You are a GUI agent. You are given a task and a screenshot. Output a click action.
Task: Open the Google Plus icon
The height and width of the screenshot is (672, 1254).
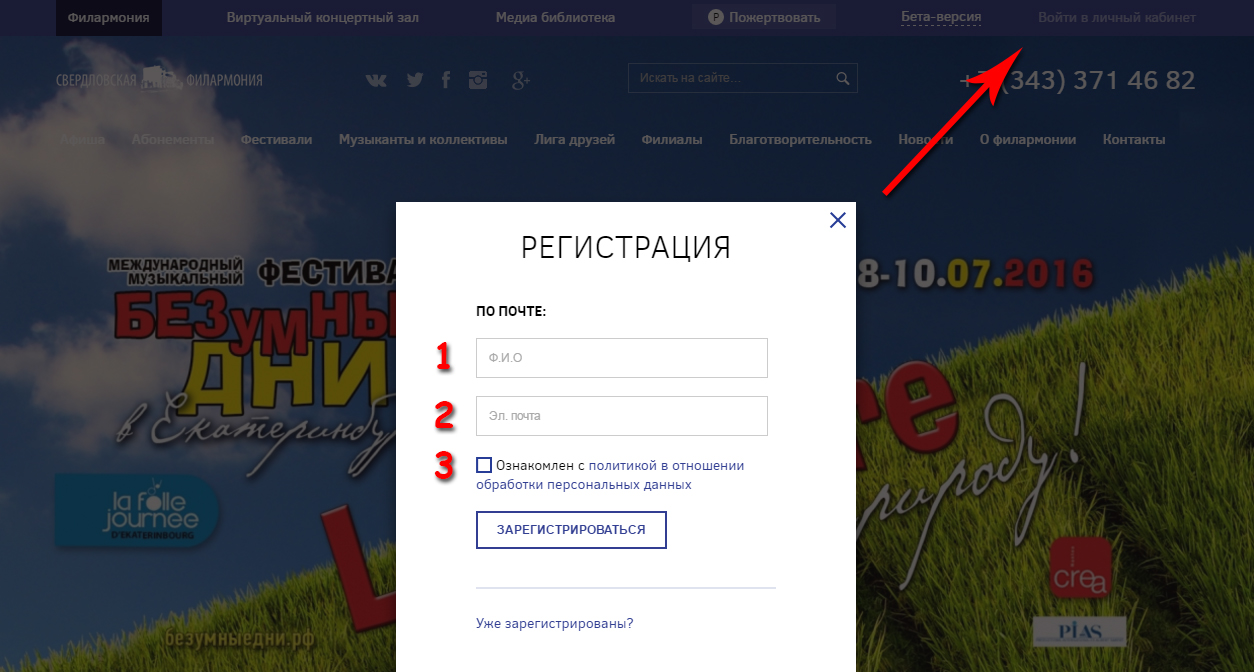520,80
